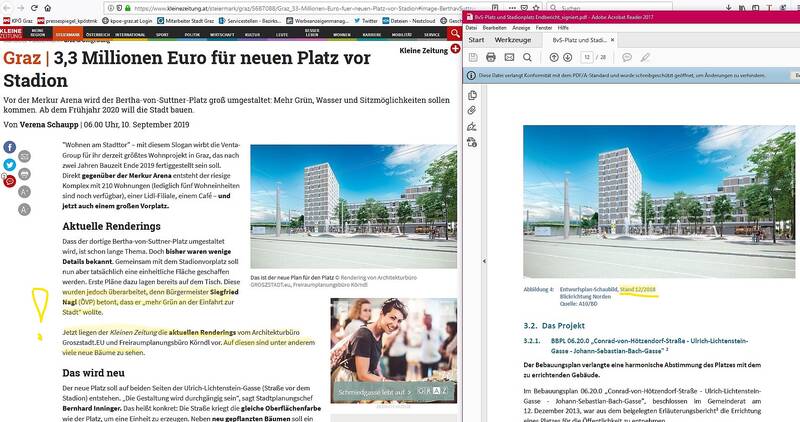Open POLITIK section in site navigation
The width and height of the screenshot is (800, 422).
(192, 34)
